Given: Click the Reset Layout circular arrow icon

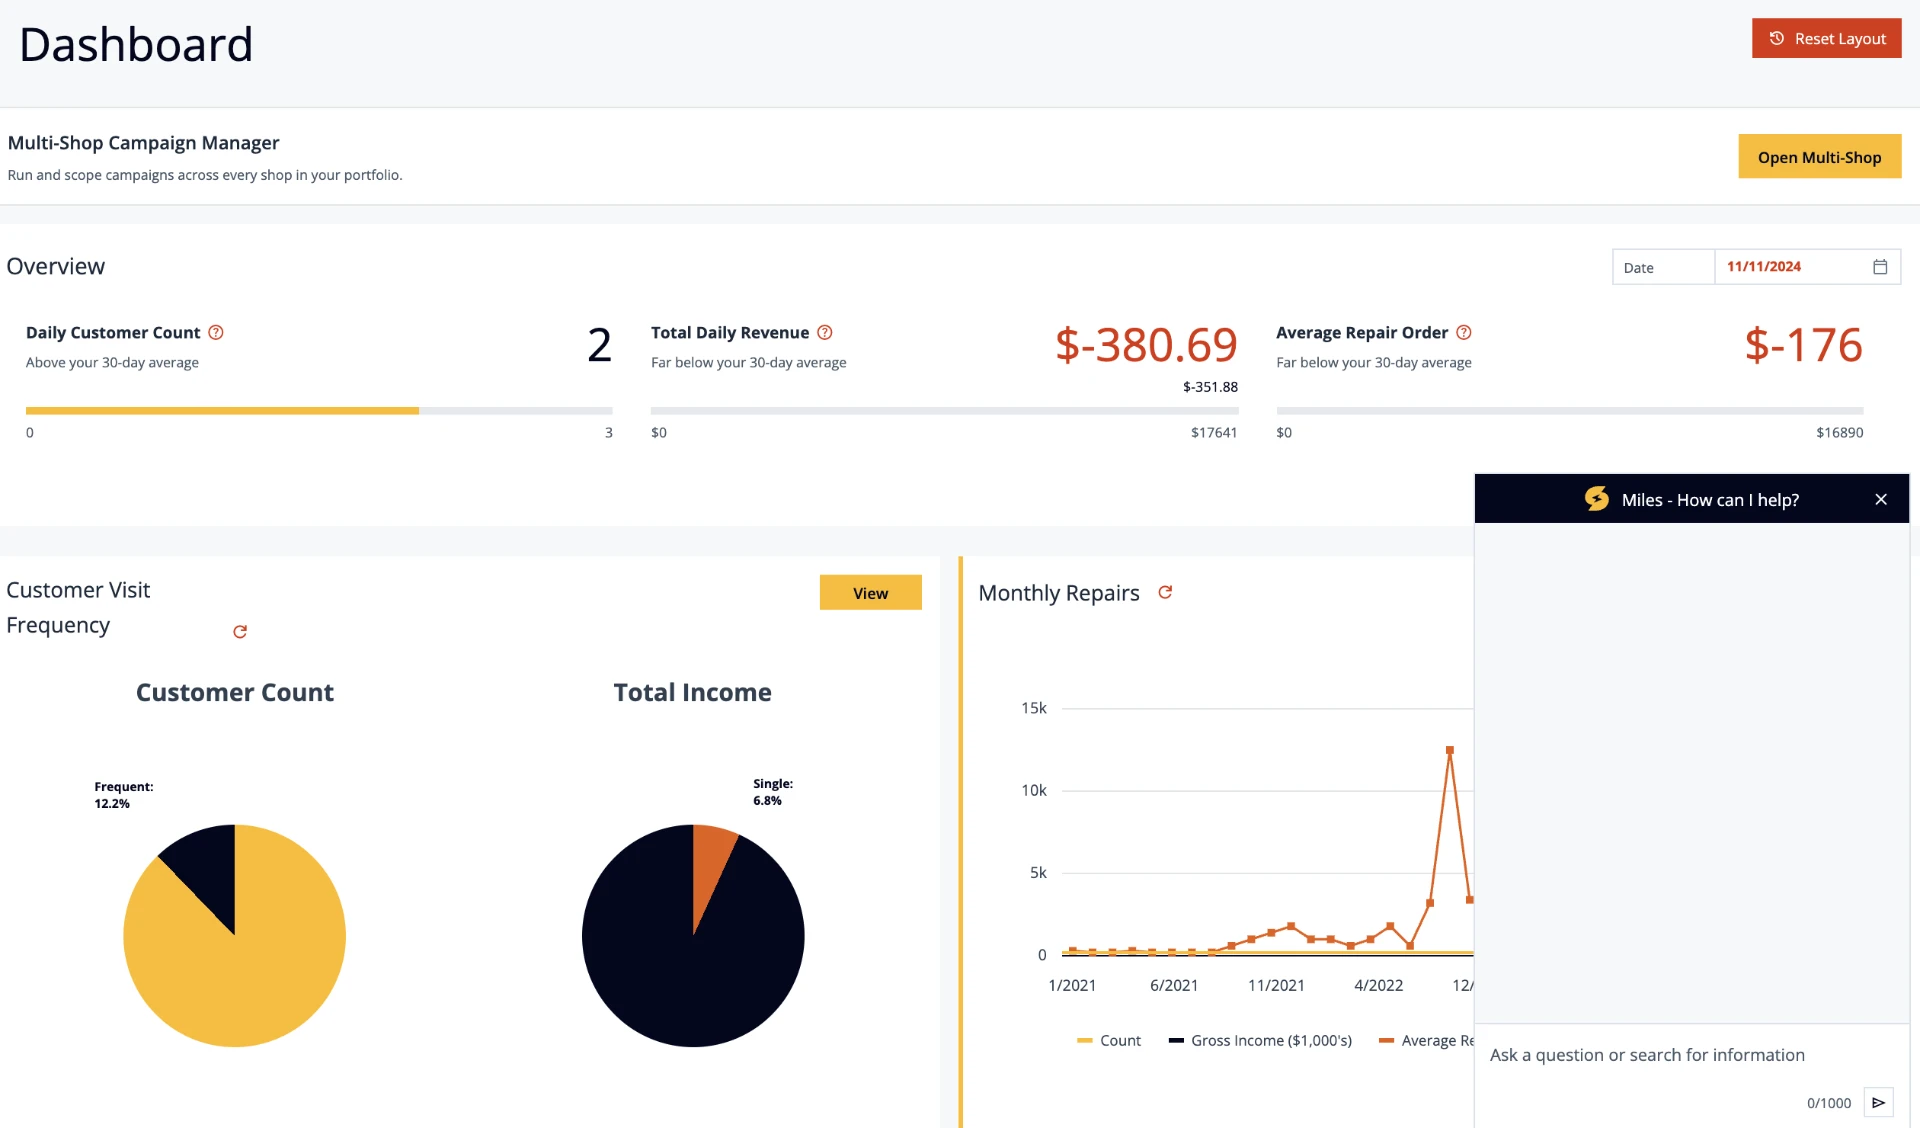Looking at the screenshot, I should tap(1776, 38).
